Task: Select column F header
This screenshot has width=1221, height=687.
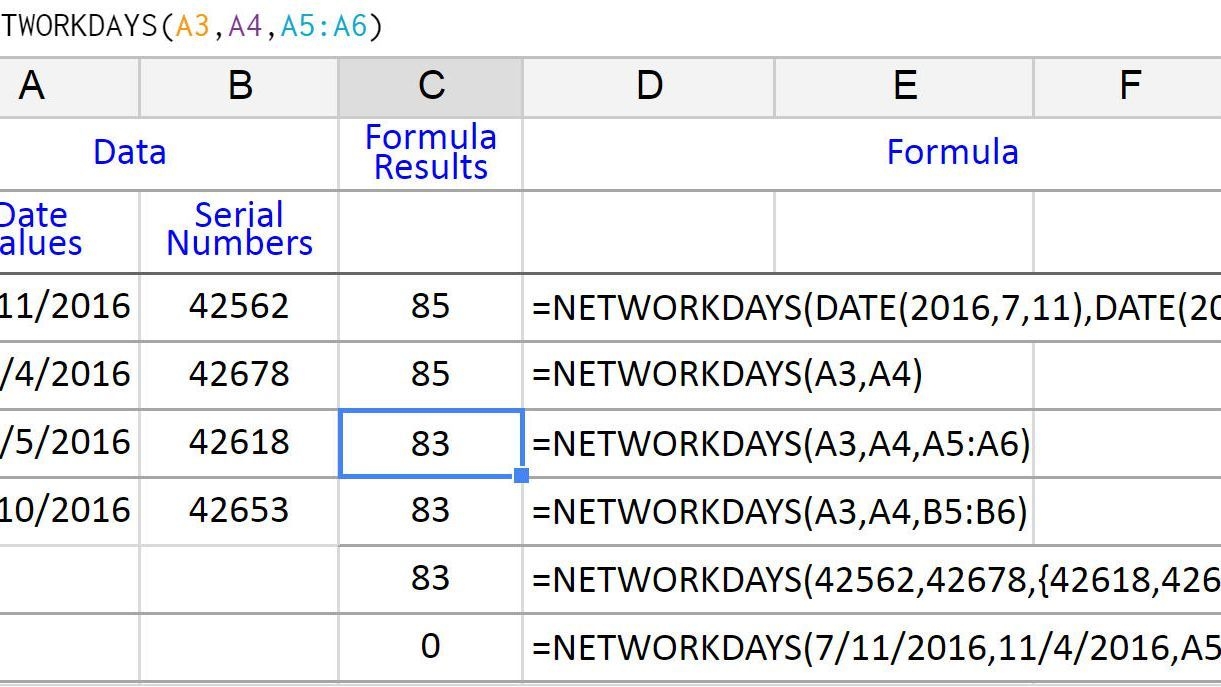Action: click(1127, 87)
